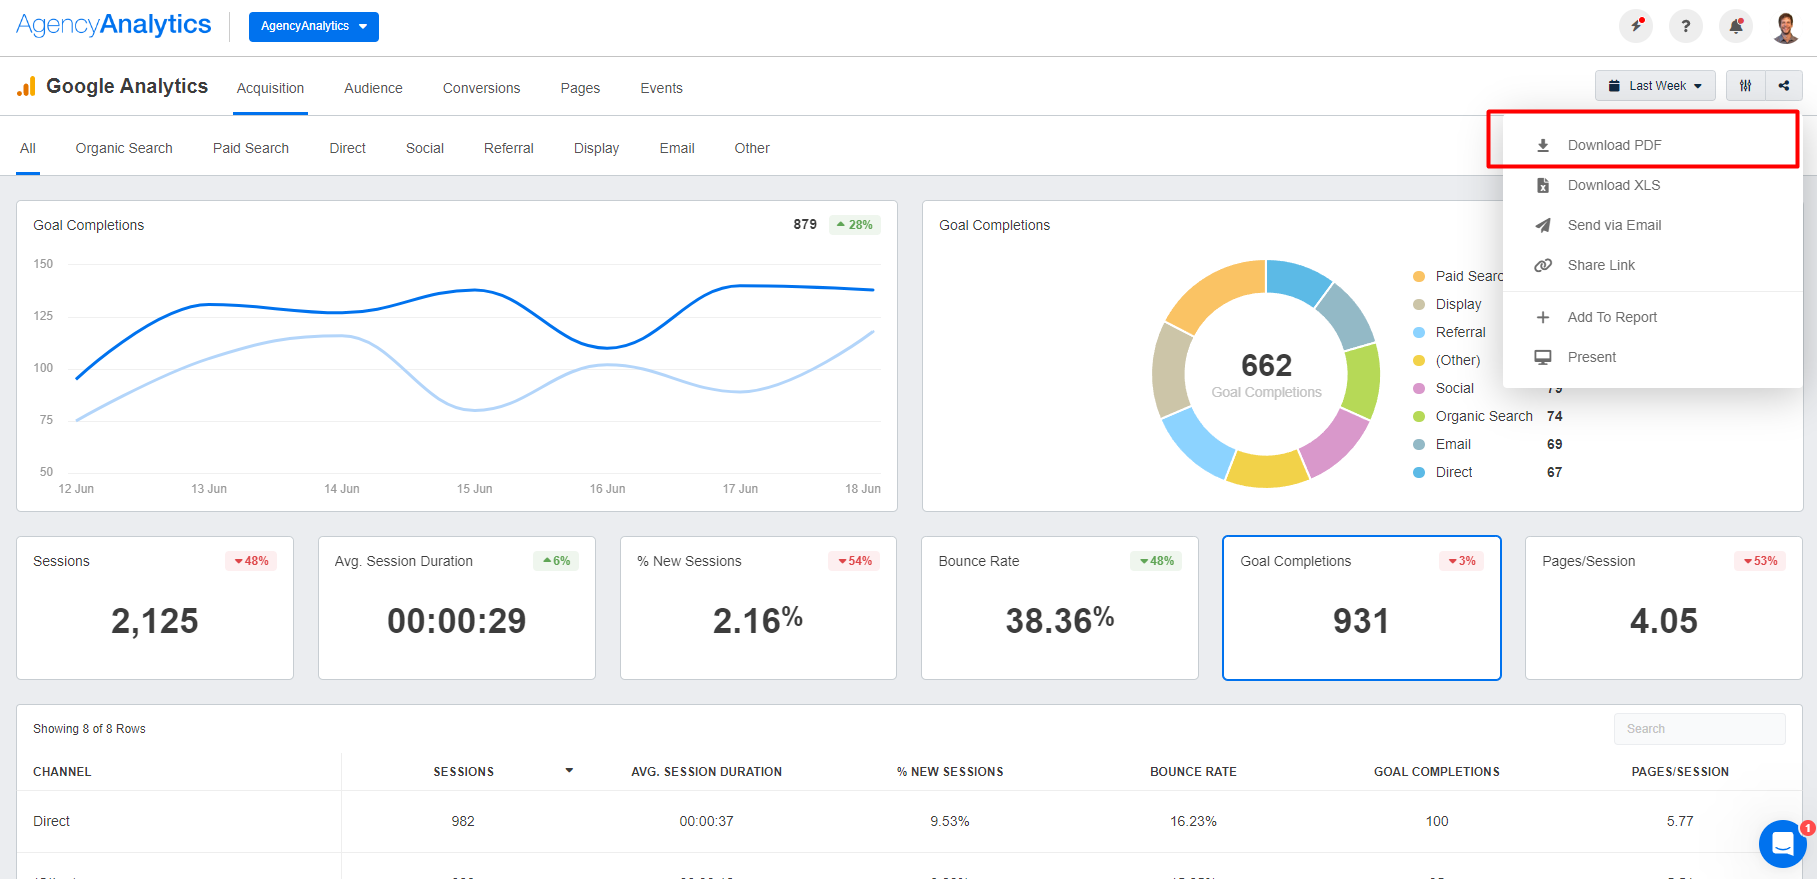Click the Display legend color dot

[1419, 304]
